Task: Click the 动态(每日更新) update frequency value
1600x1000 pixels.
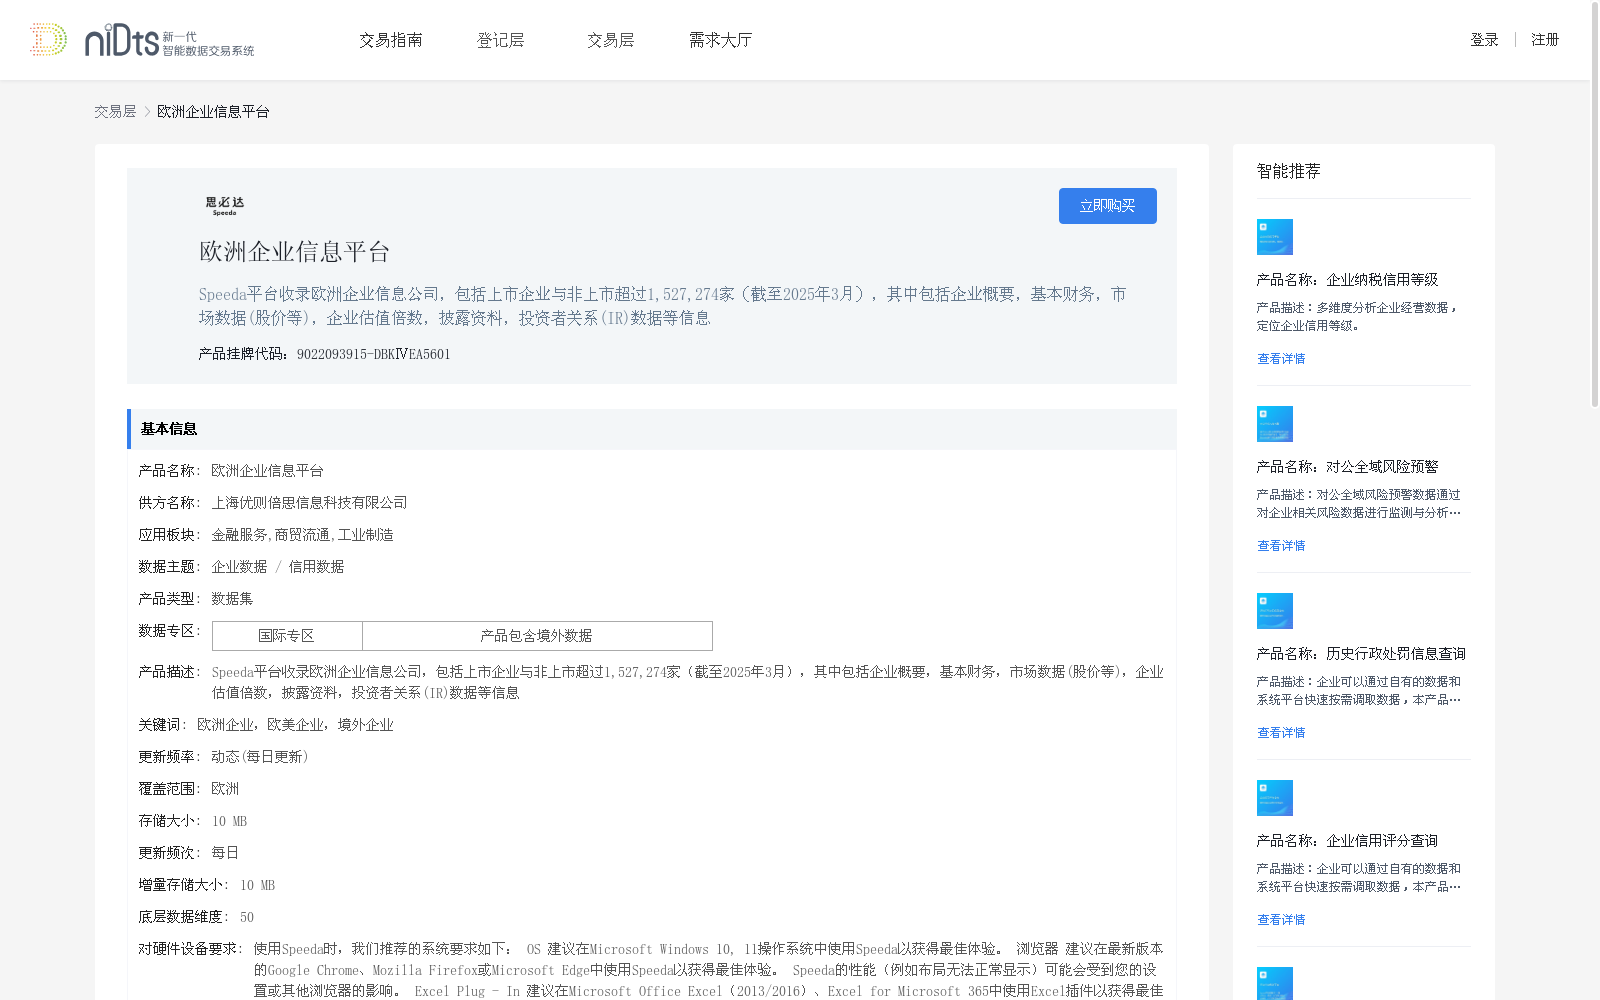Action: pyautogui.click(x=259, y=757)
